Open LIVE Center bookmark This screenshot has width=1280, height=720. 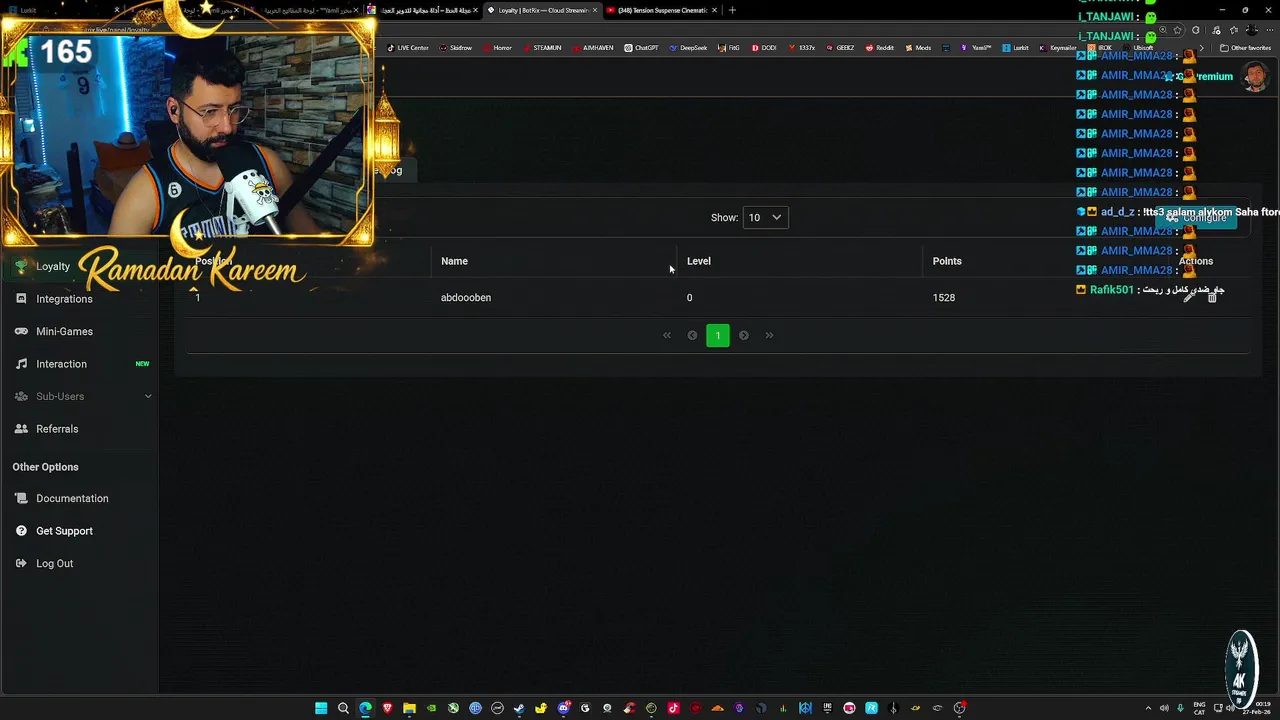pos(408,48)
